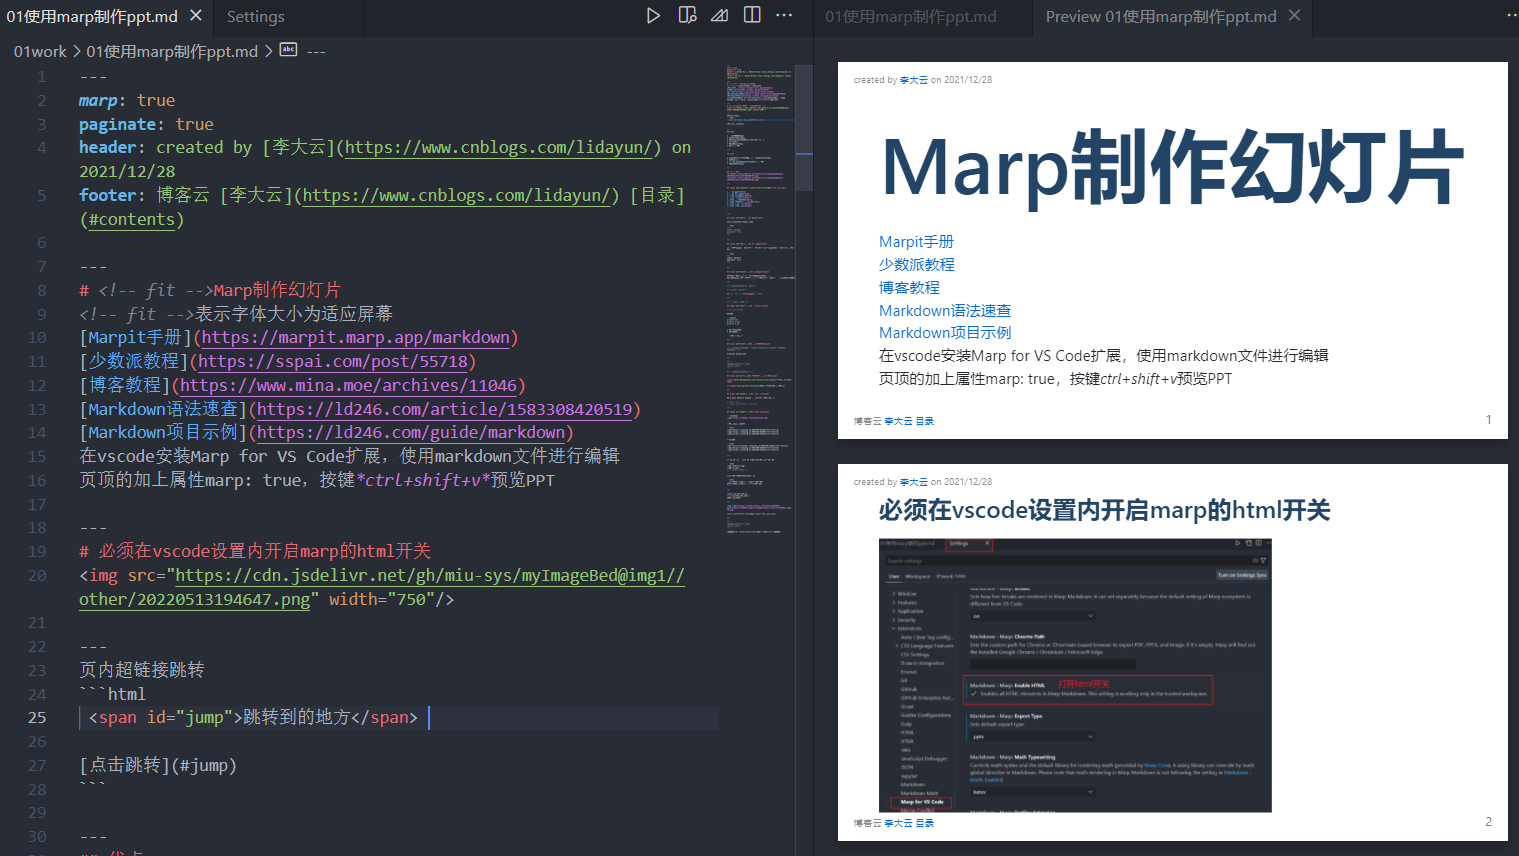Open more actions for the preview editor group

click(x=1511, y=15)
